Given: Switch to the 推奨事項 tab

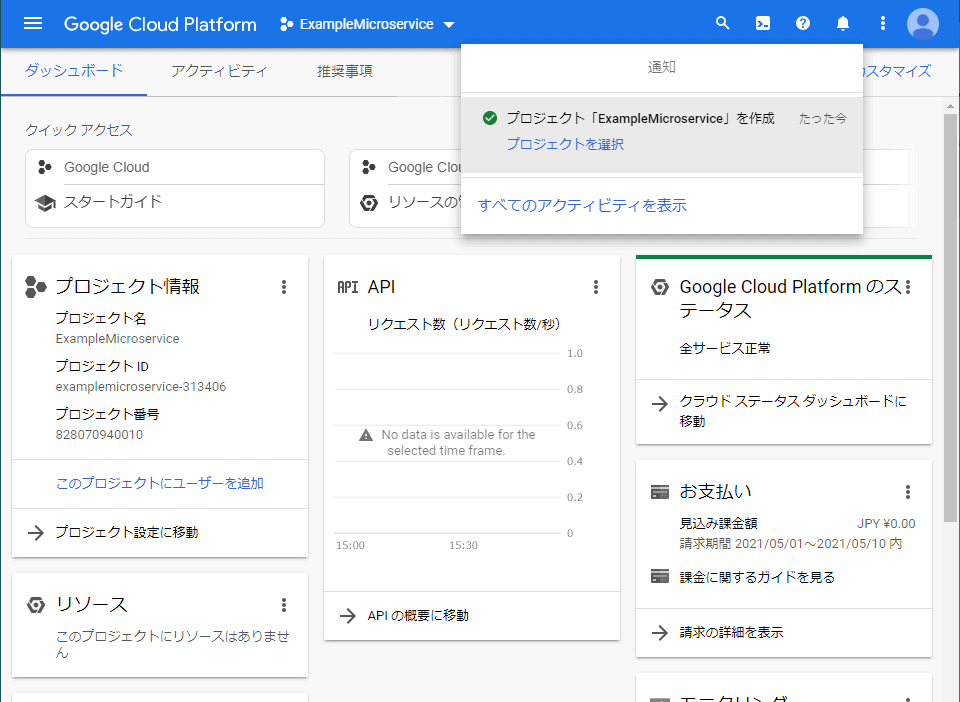Looking at the screenshot, I should [x=345, y=71].
